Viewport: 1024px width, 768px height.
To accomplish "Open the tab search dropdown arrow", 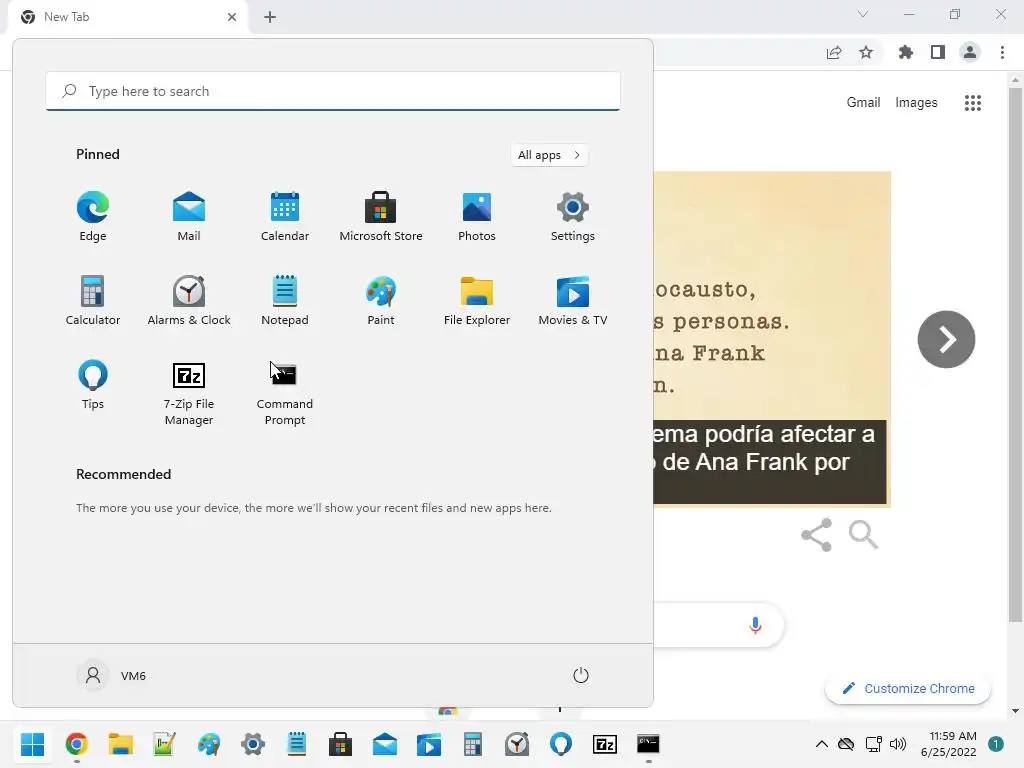I will (863, 14).
